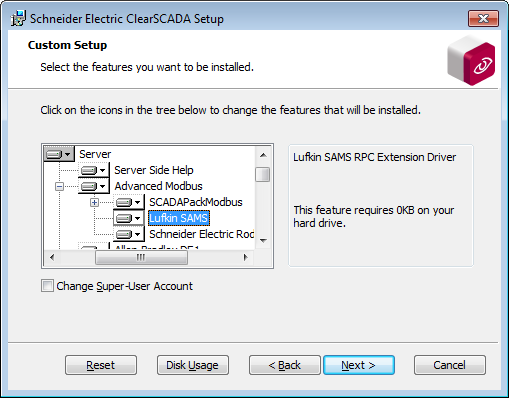Open the Advanced Modbus feature icon
The width and height of the screenshot is (509, 398).
(94, 186)
